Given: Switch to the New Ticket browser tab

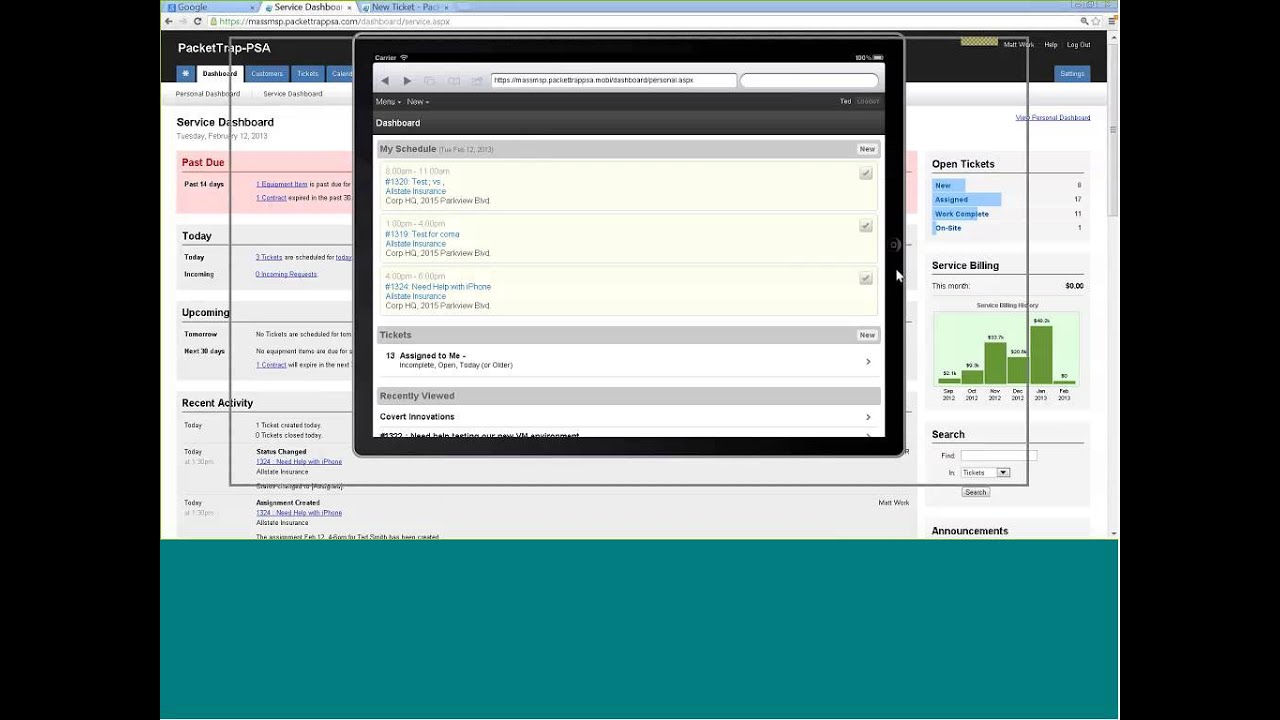Looking at the screenshot, I should (406, 7).
